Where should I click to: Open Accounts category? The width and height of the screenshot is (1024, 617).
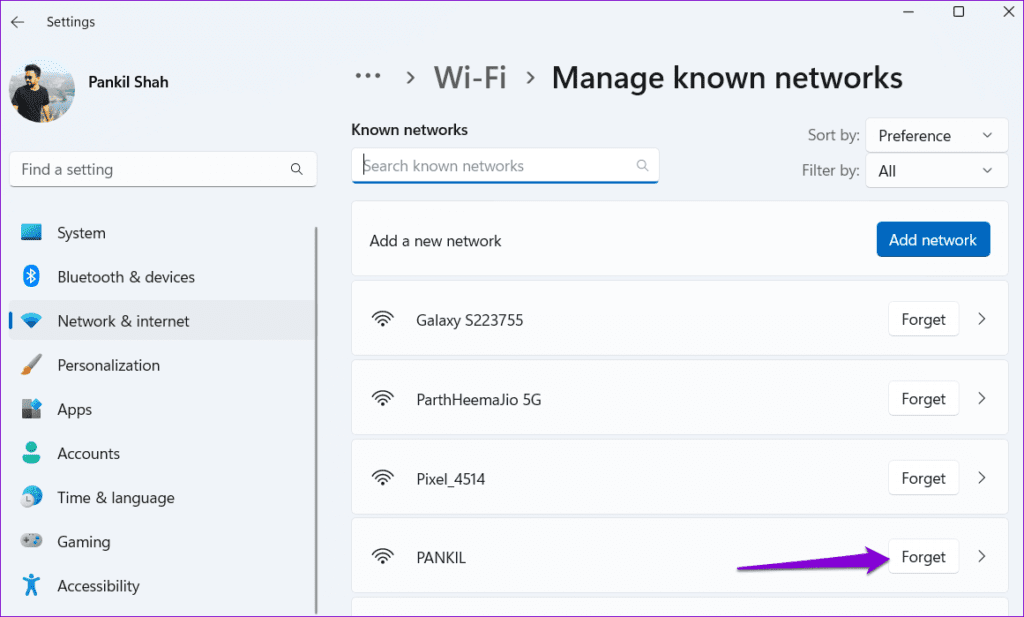[x=88, y=453]
